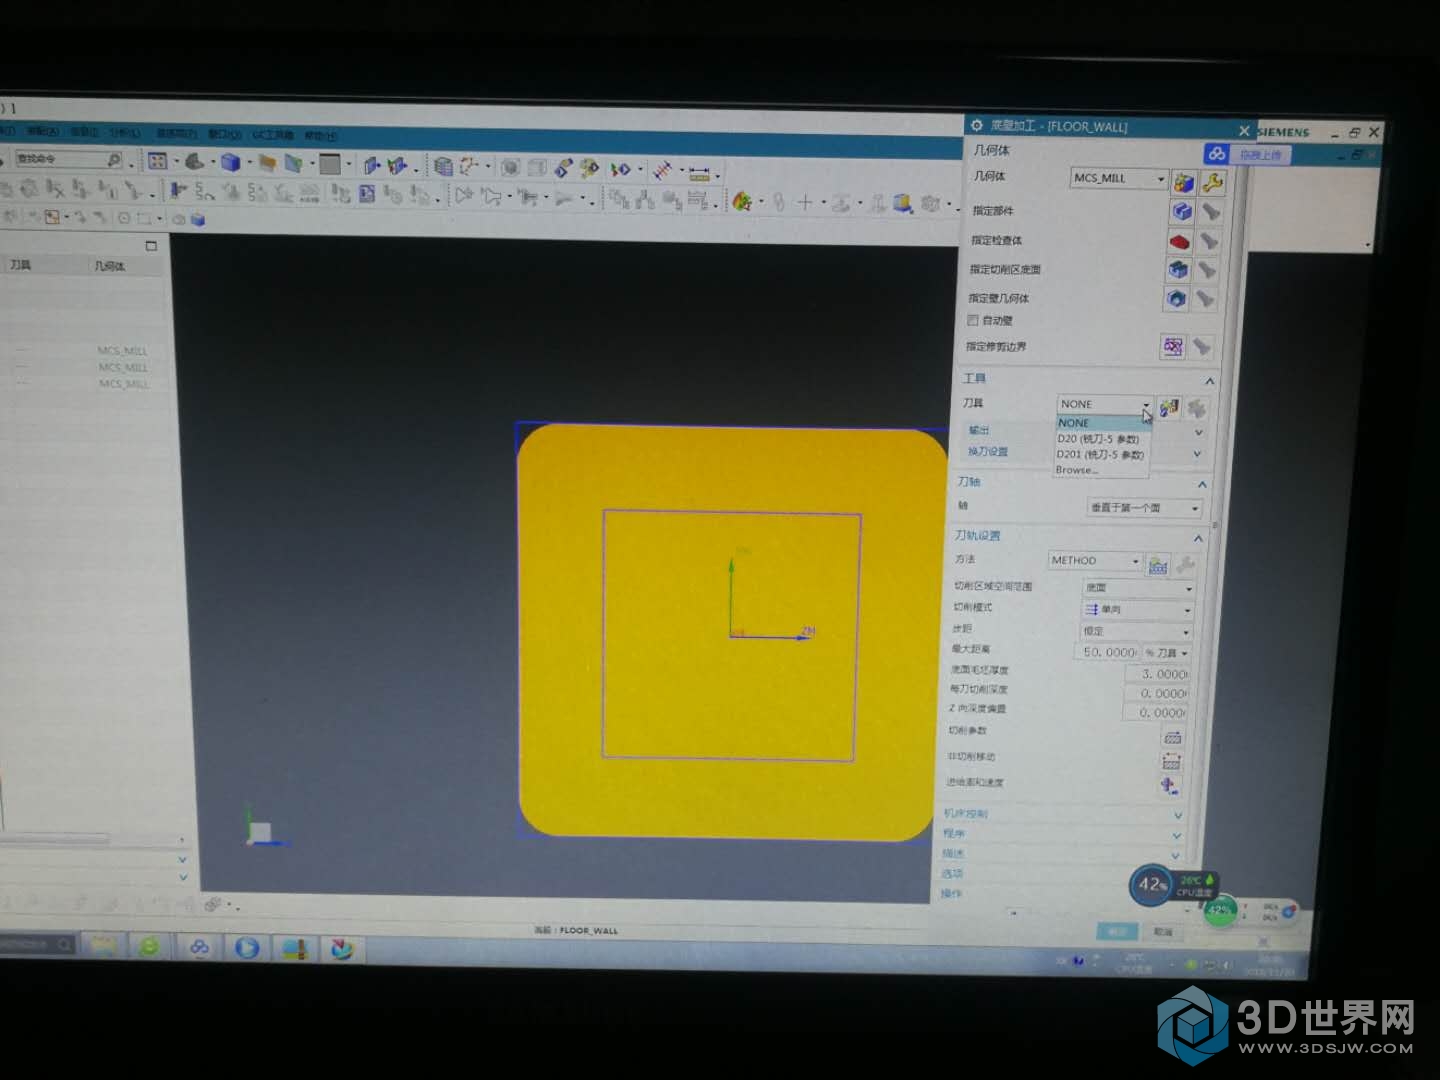
Task: Click the create new tool icon beside NONE
Action: [x=1168, y=406]
